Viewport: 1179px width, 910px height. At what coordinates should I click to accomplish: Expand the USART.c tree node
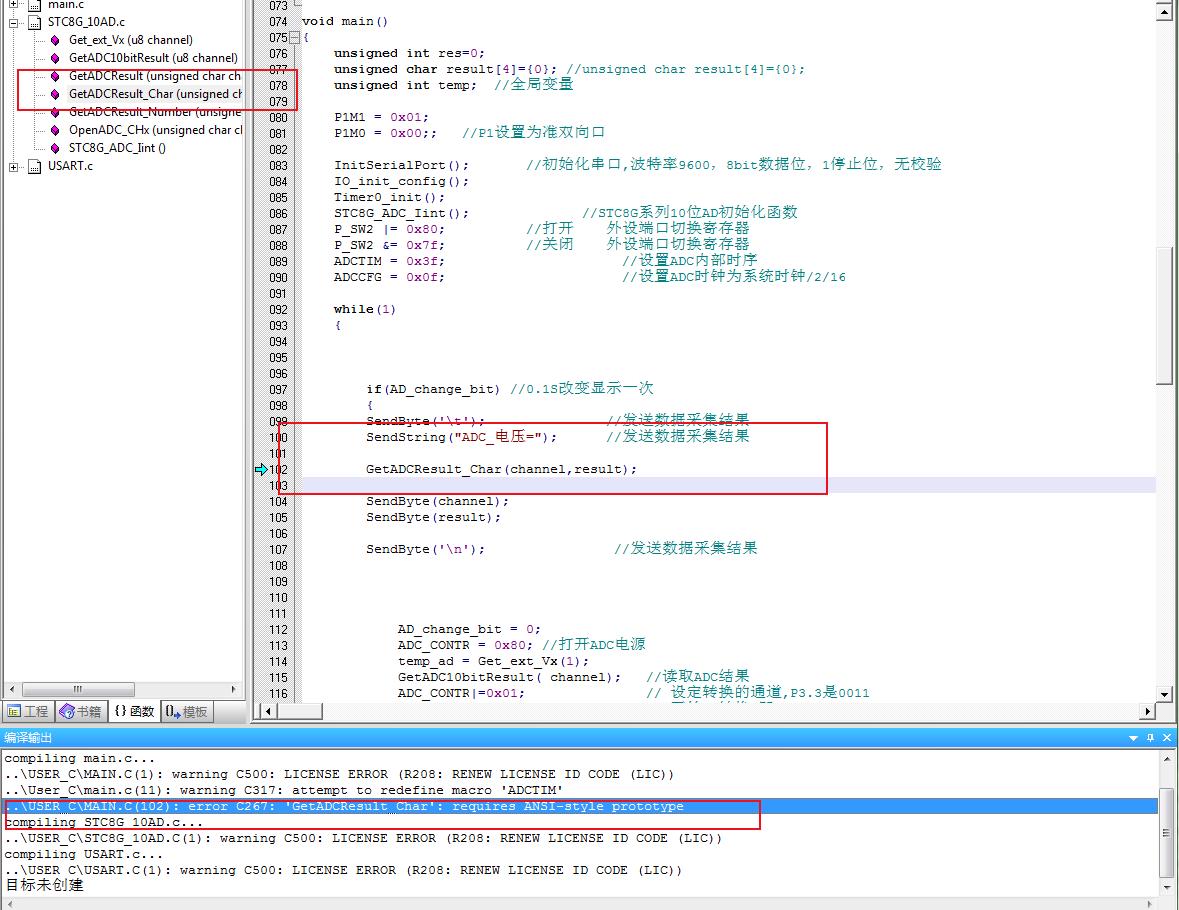pyautogui.click(x=14, y=166)
